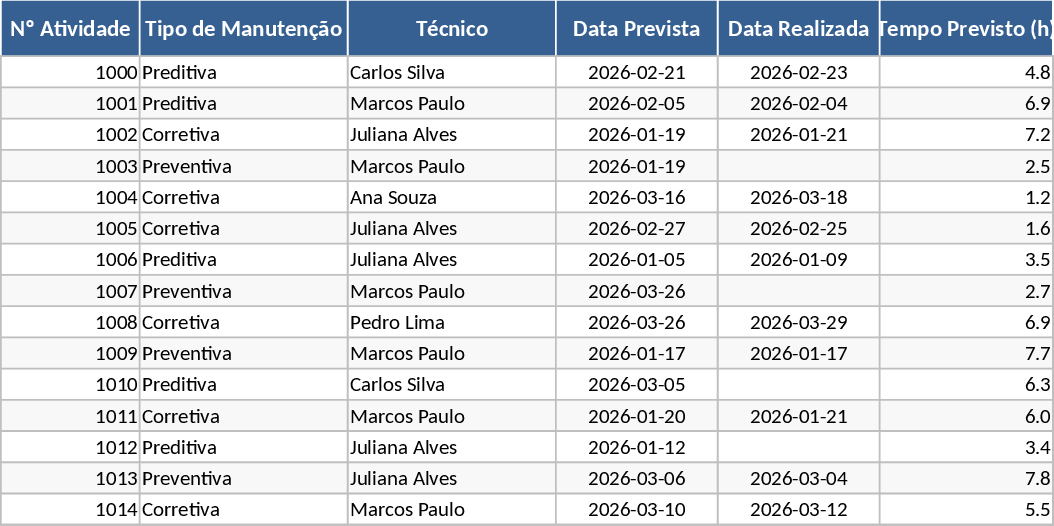Click the realized date 2026-03-29 cell
Screen dimensions: 1054x526
pos(798,323)
